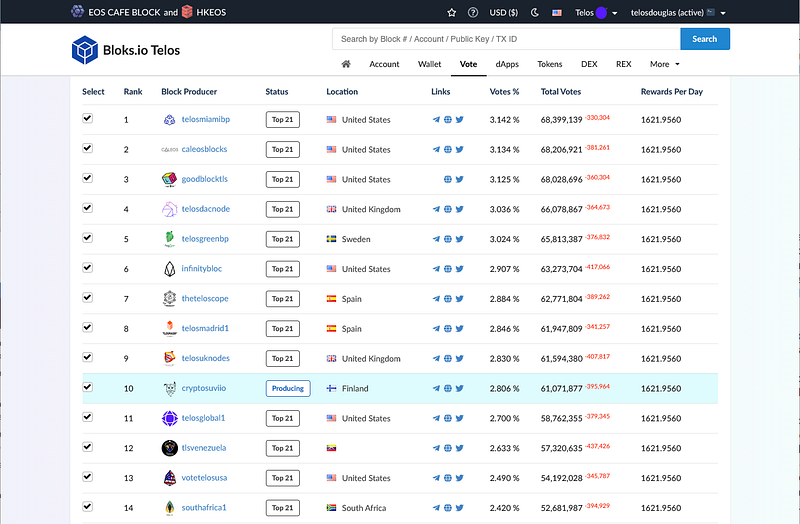Open telosmiamibp website globe icon
800x524 pixels.
[447, 119]
